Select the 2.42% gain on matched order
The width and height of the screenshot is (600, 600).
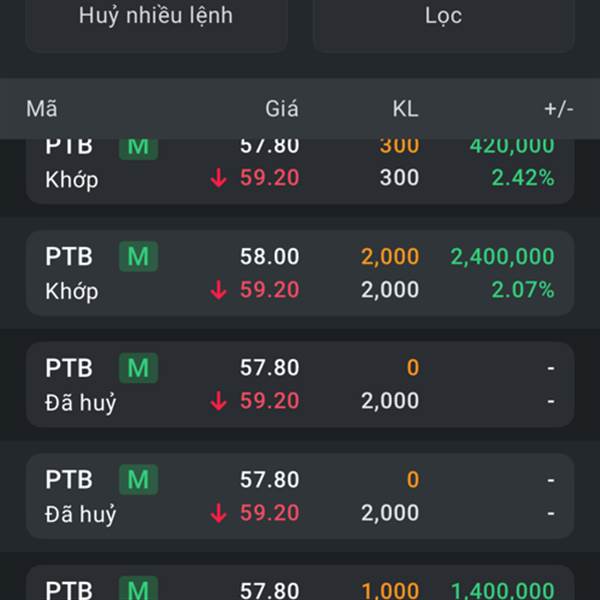click(x=523, y=178)
